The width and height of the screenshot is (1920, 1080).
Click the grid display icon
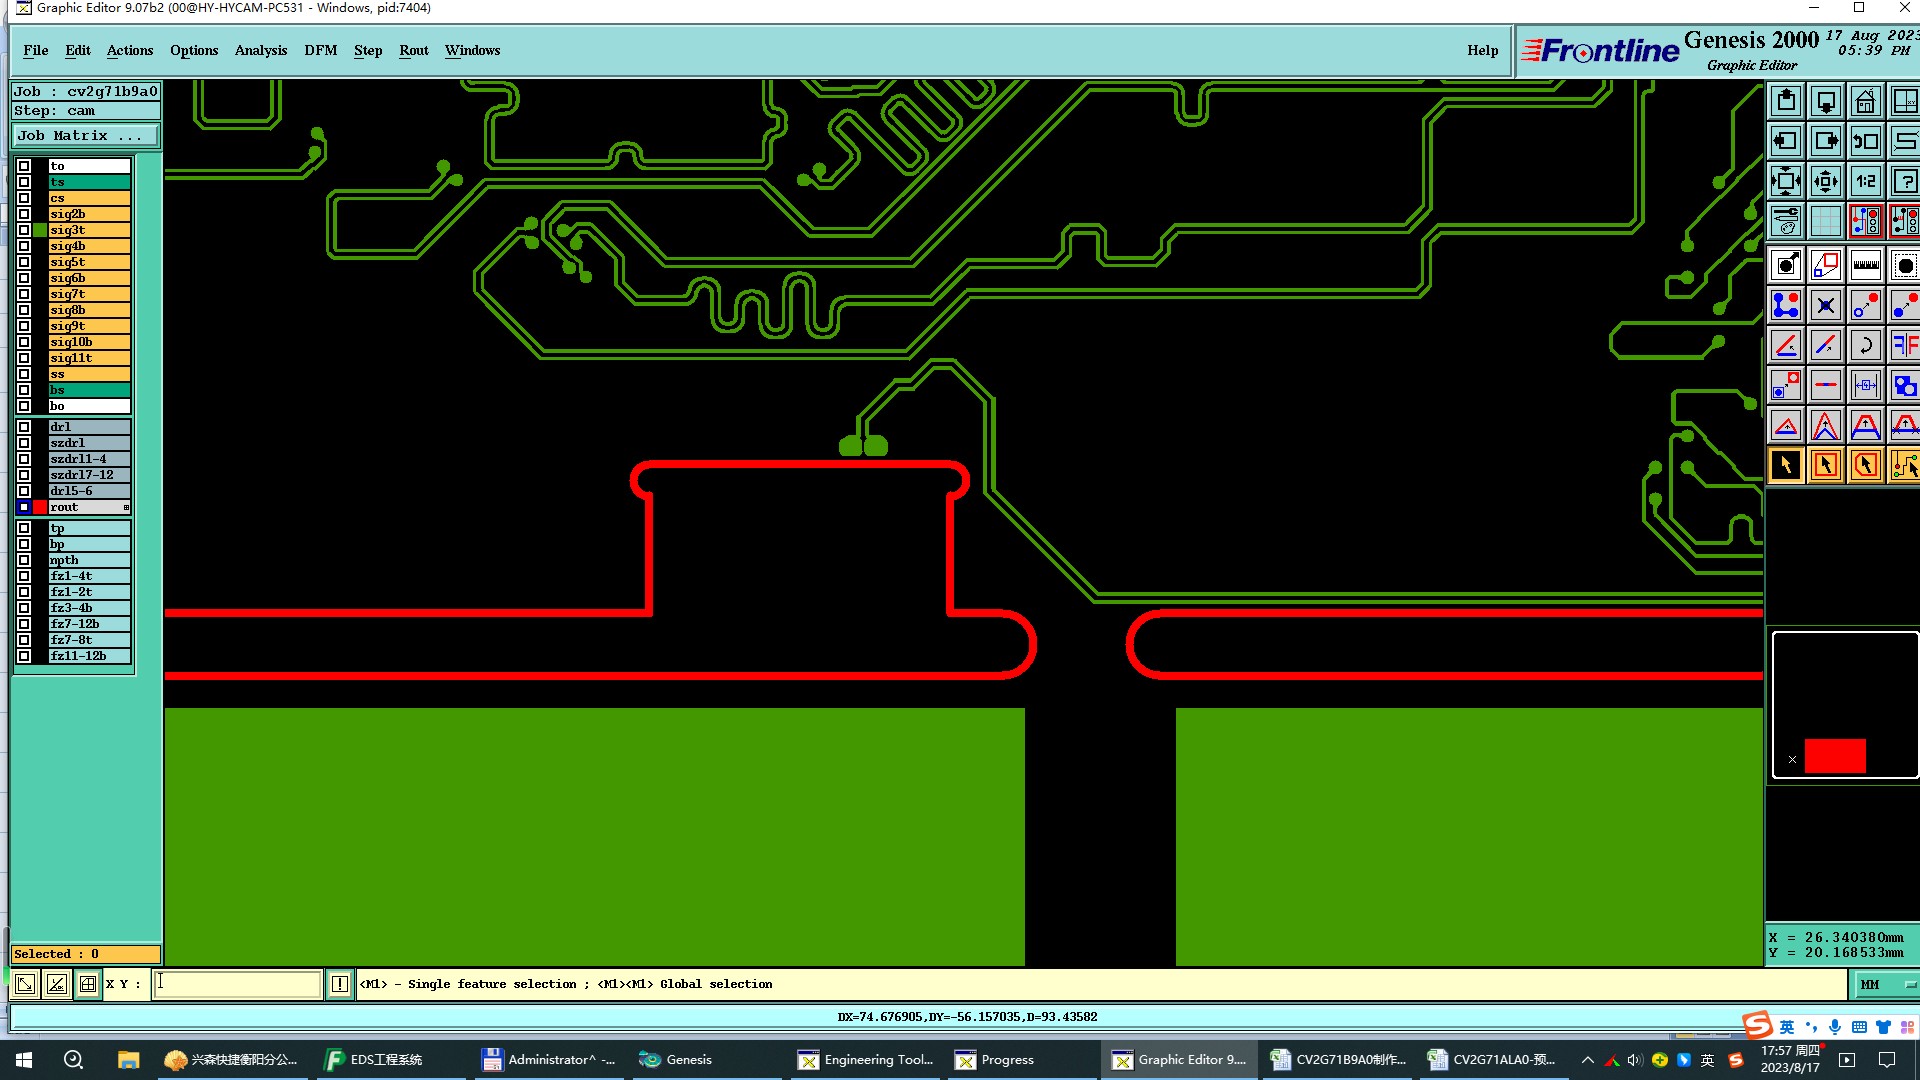[x=1825, y=221]
